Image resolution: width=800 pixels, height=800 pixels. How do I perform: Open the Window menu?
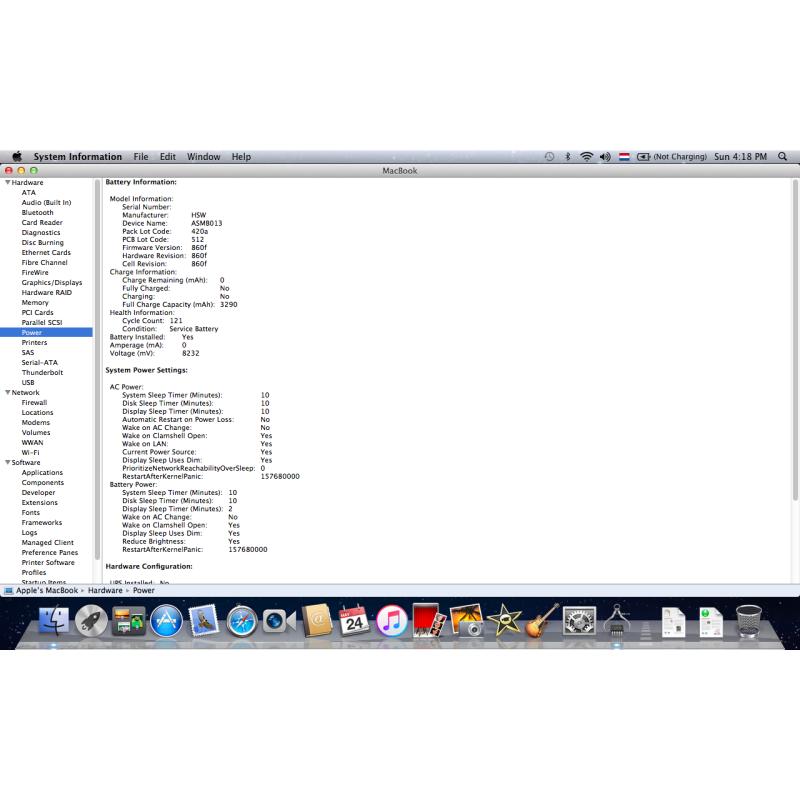[204, 157]
